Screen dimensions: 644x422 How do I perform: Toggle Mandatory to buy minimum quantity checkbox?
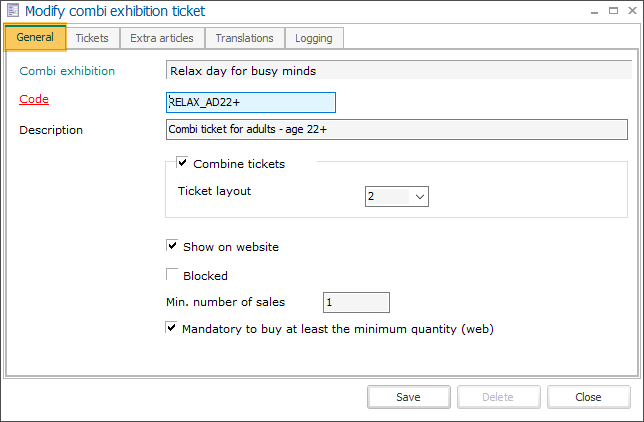[x=173, y=328]
